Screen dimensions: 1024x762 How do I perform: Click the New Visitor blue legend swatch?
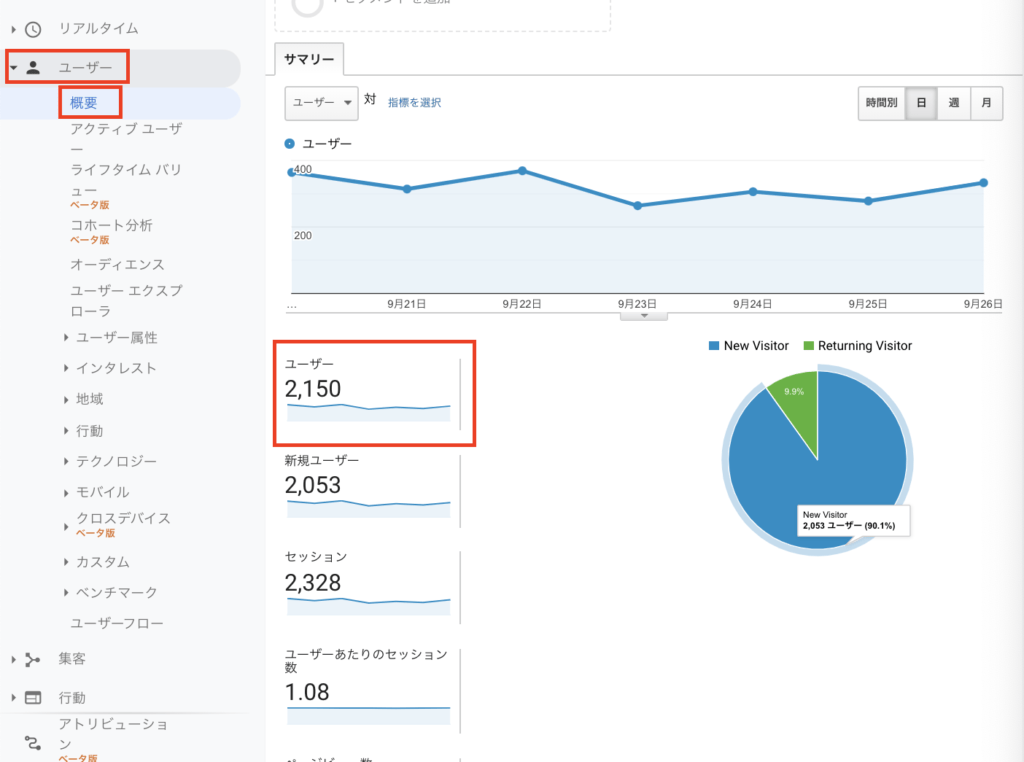[x=714, y=346]
